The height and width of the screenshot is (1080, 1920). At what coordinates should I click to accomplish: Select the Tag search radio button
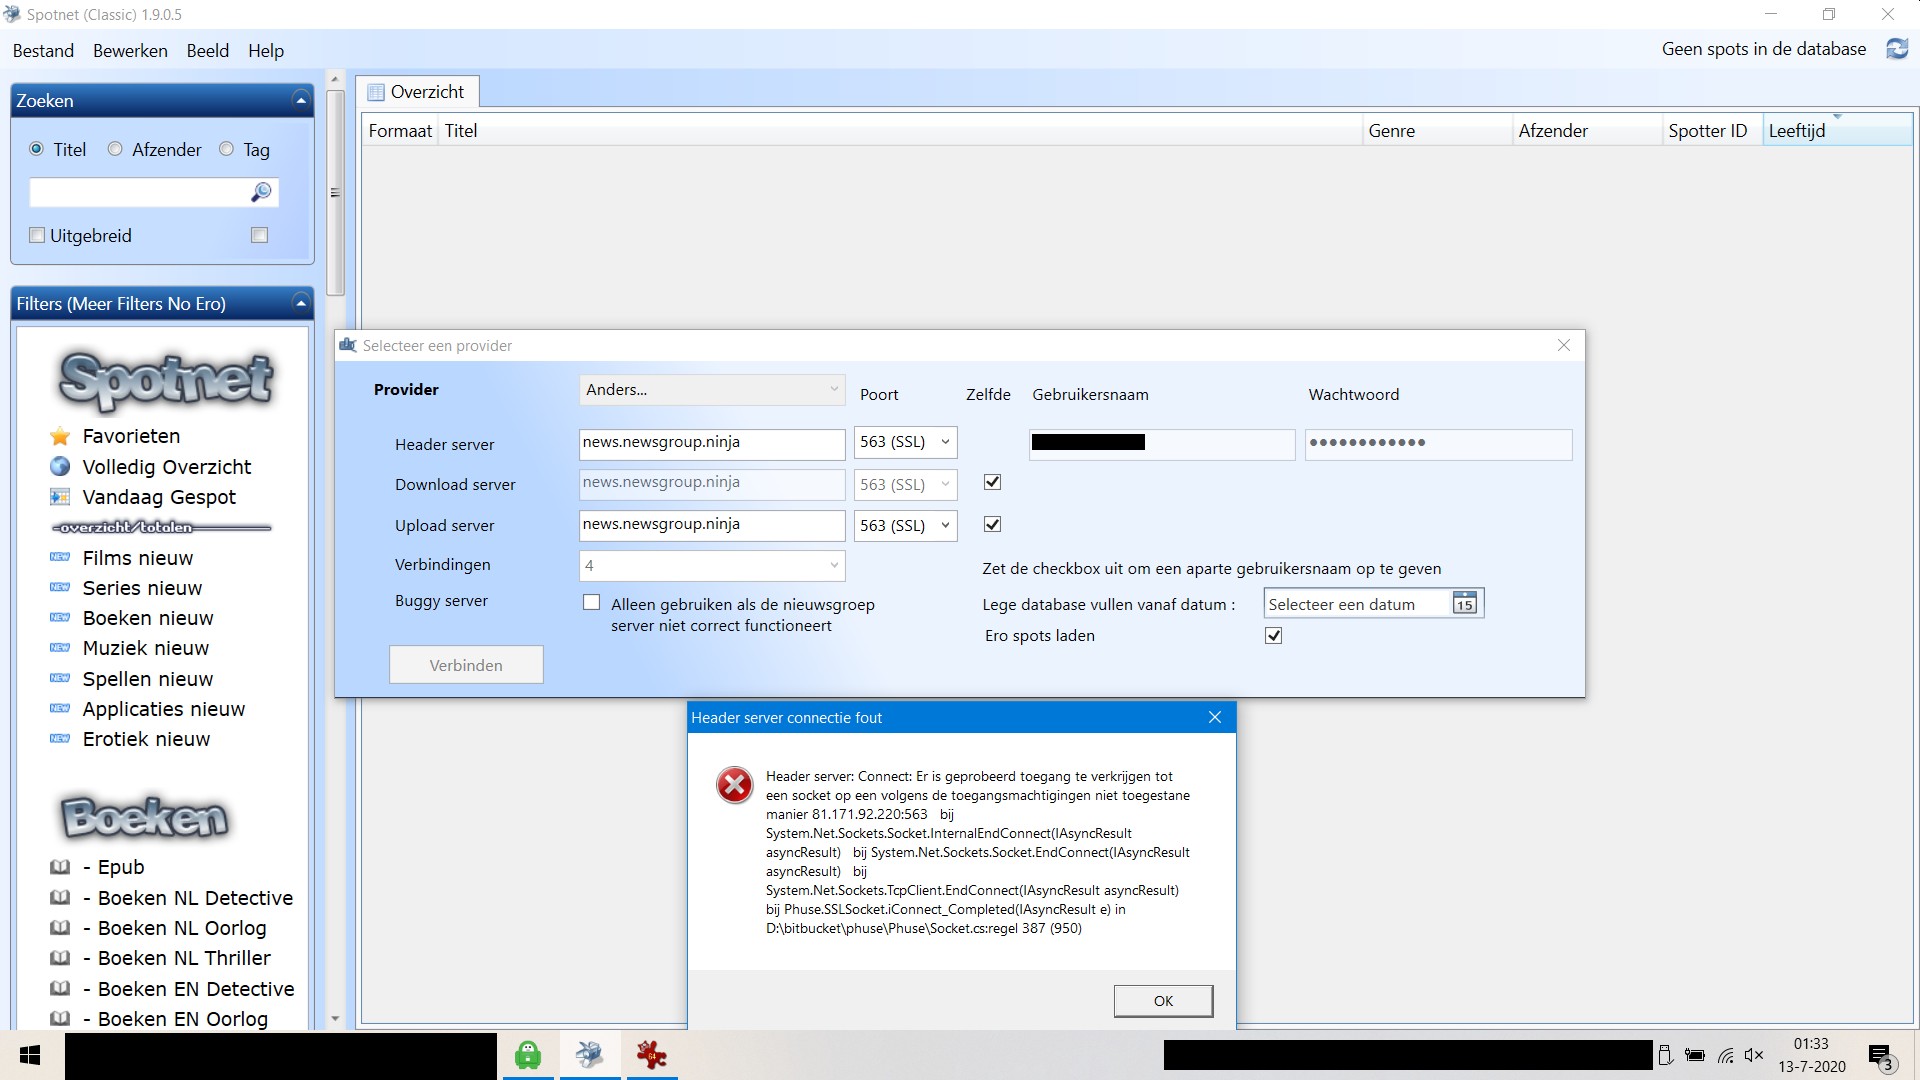pyautogui.click(x=227, y=149)
